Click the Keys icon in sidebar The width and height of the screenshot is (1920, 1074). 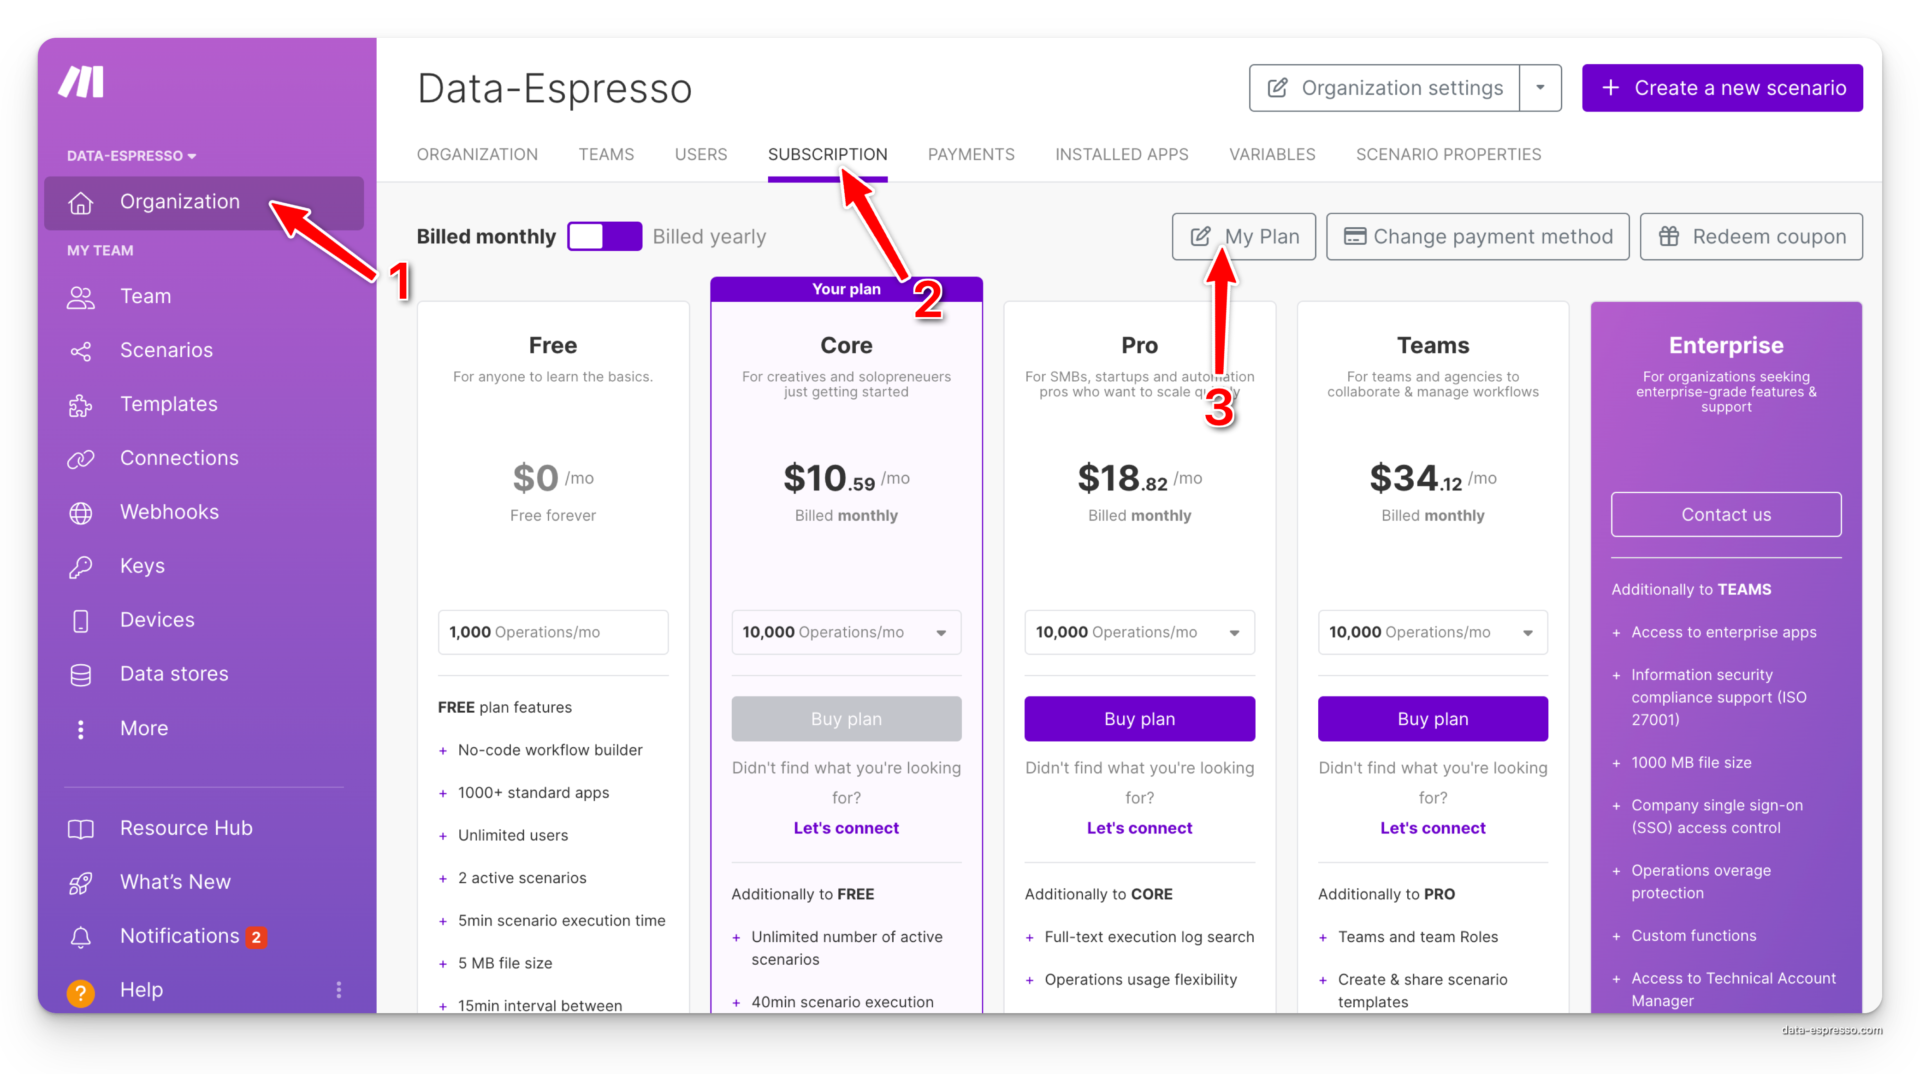tap(81, 567)
